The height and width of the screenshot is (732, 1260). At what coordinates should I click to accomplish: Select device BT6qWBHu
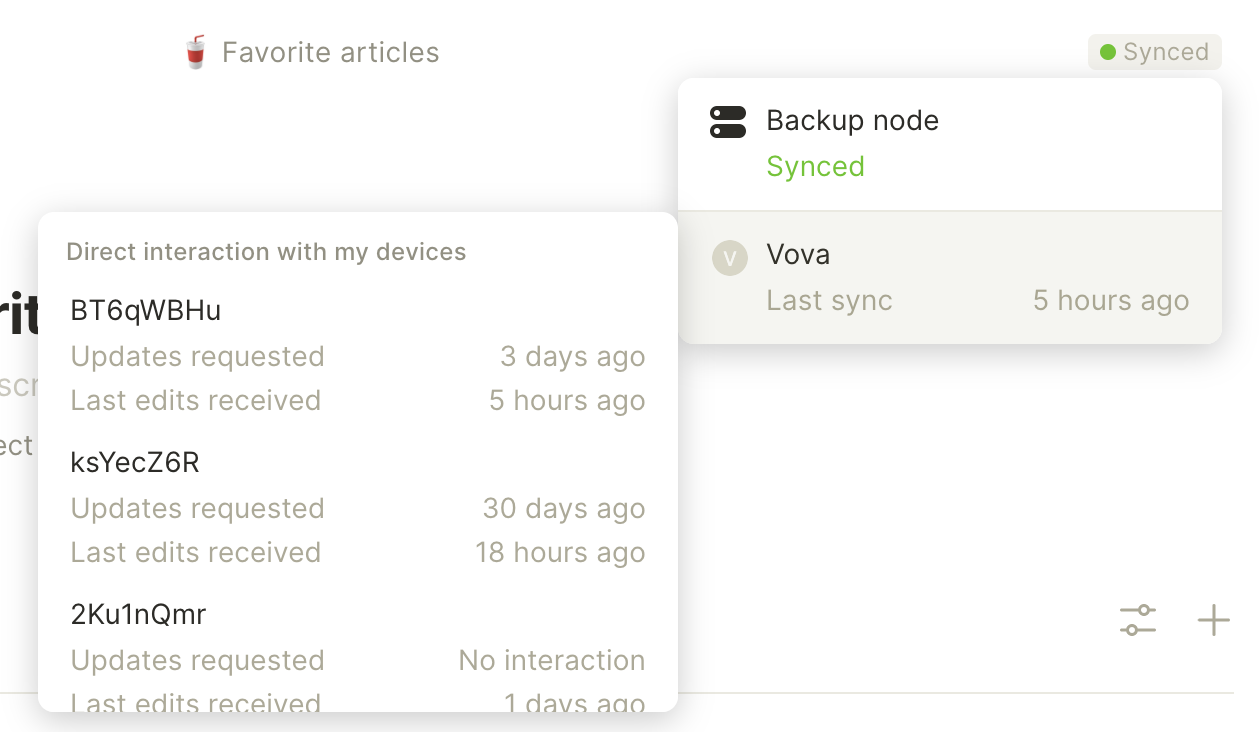[146, 311]
